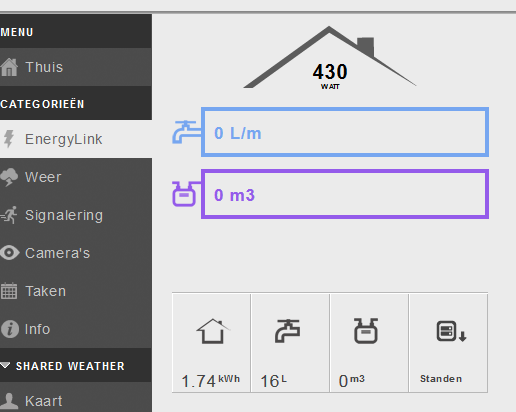Select the 0 L/m water flow bar
516x412 pixels.
pyautogui.click(x=345, y=132)
